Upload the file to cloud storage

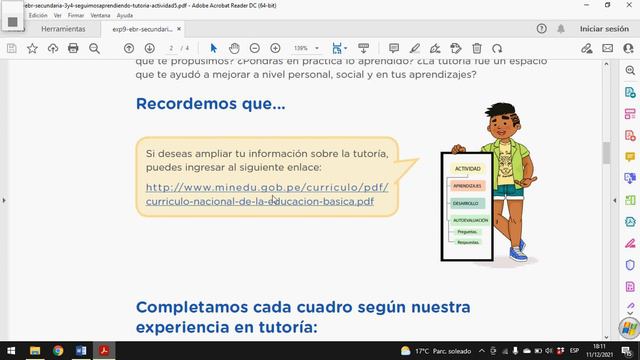tap(53, 49)
